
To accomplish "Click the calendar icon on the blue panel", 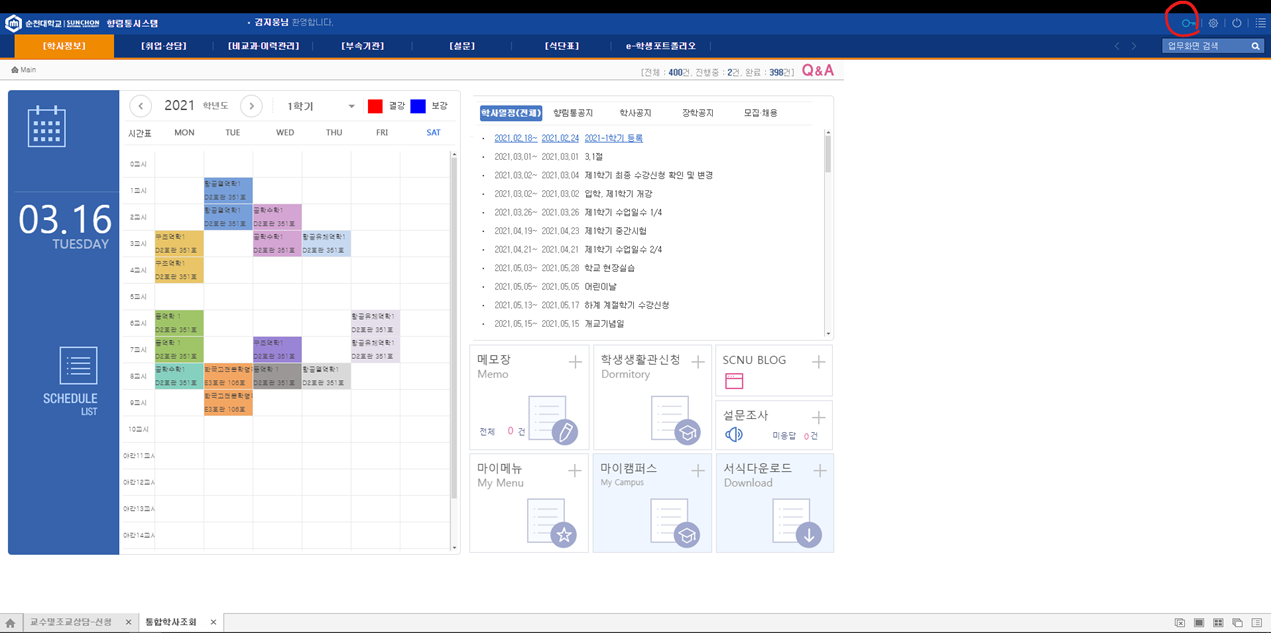I will pos(47,126).
